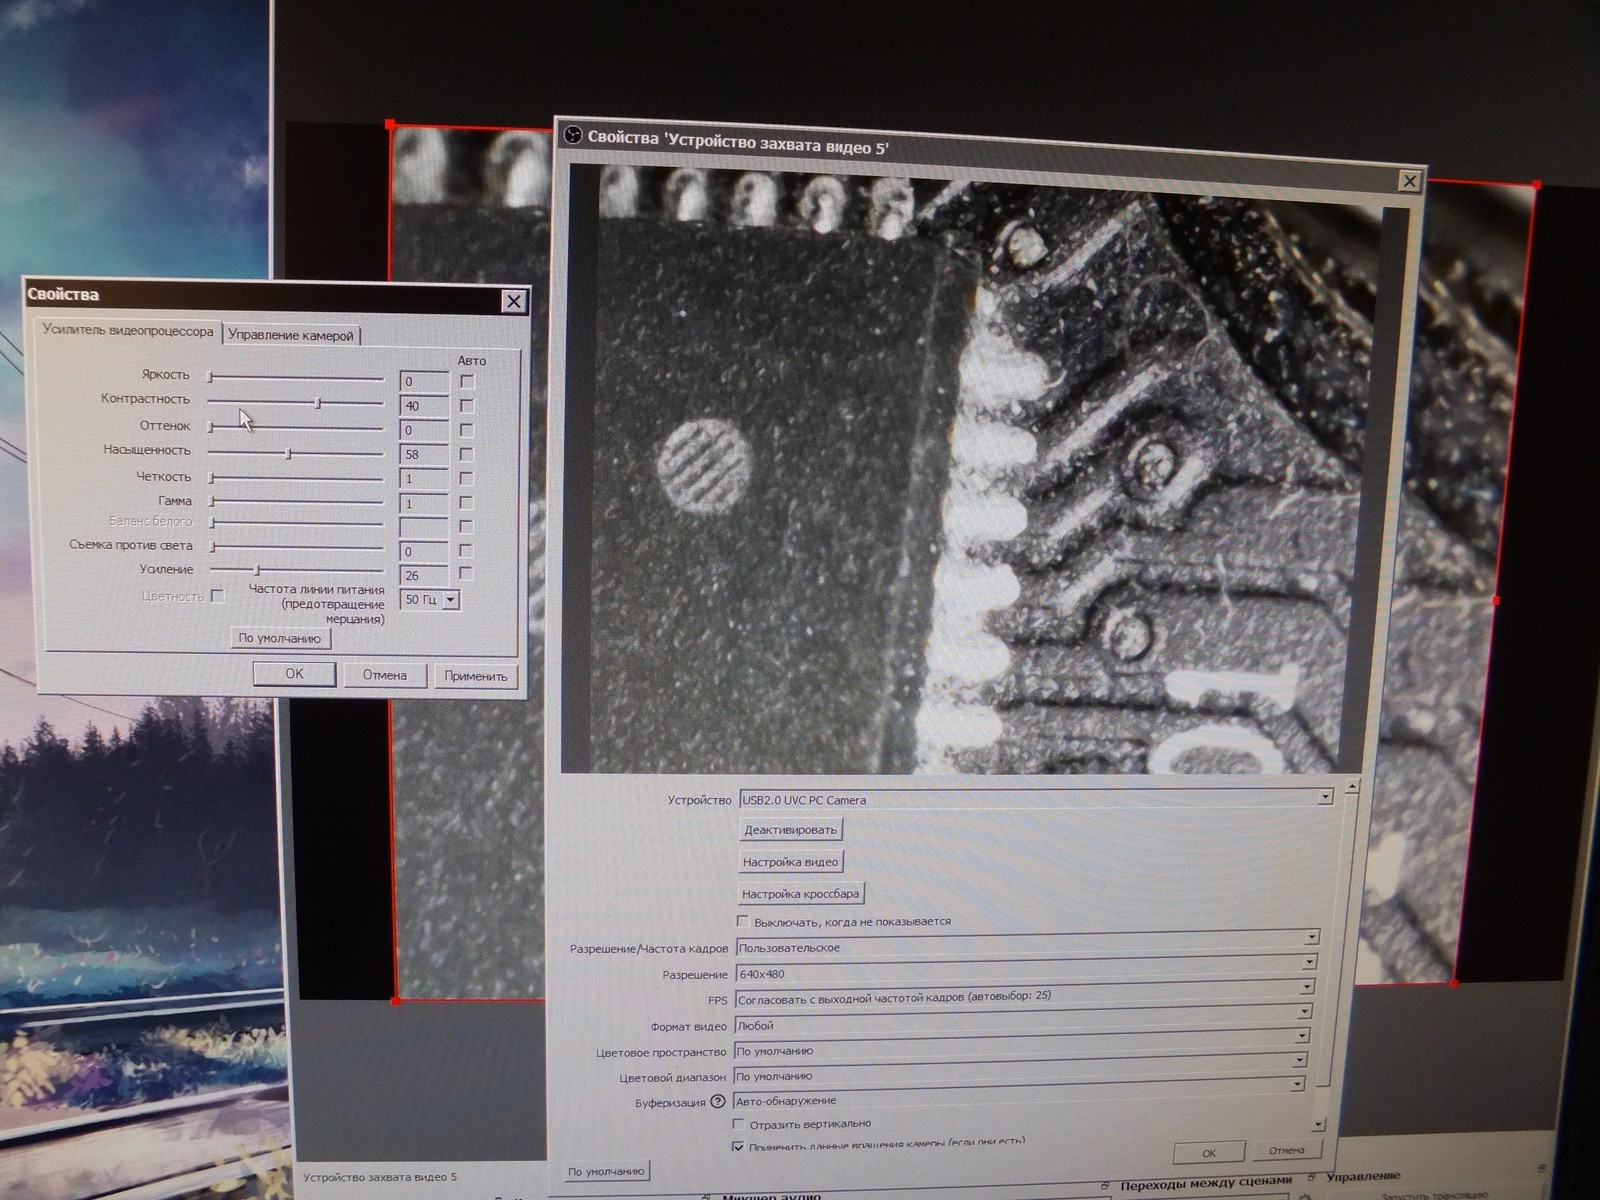Click the Буферизация help question-mark icon
The width and height of the screenshot is (1600, 1200).
(x=717, y=1102)
